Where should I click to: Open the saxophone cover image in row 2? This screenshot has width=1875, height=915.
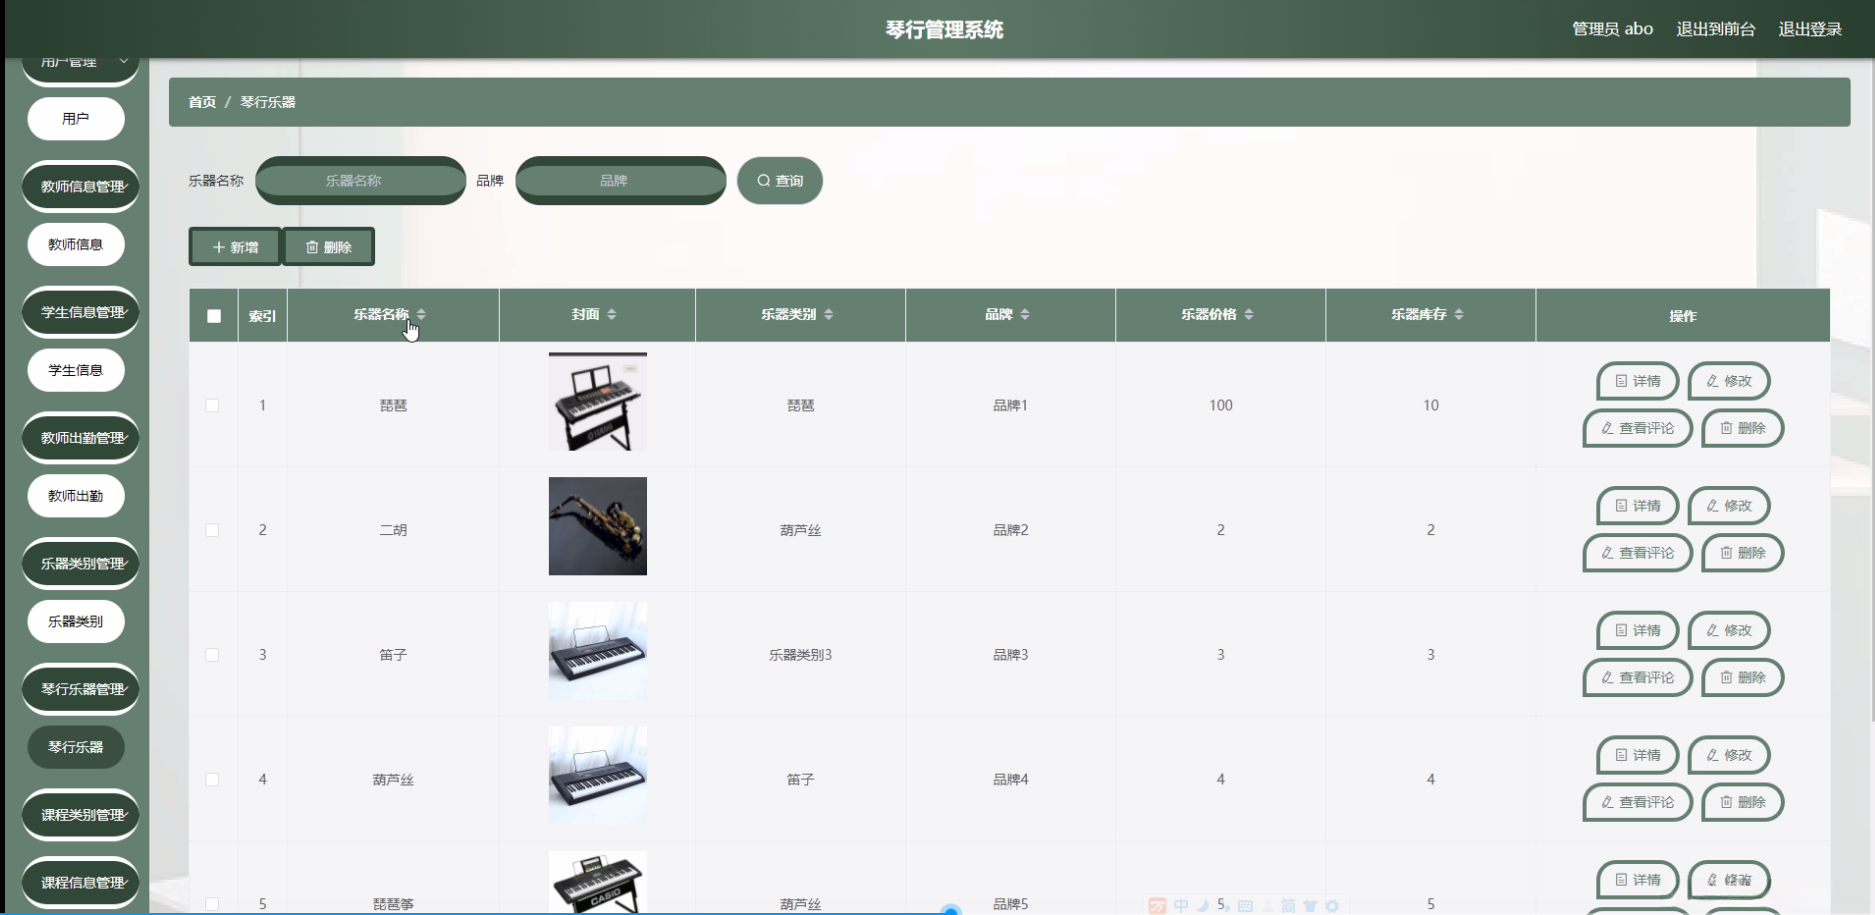point(598,526)
